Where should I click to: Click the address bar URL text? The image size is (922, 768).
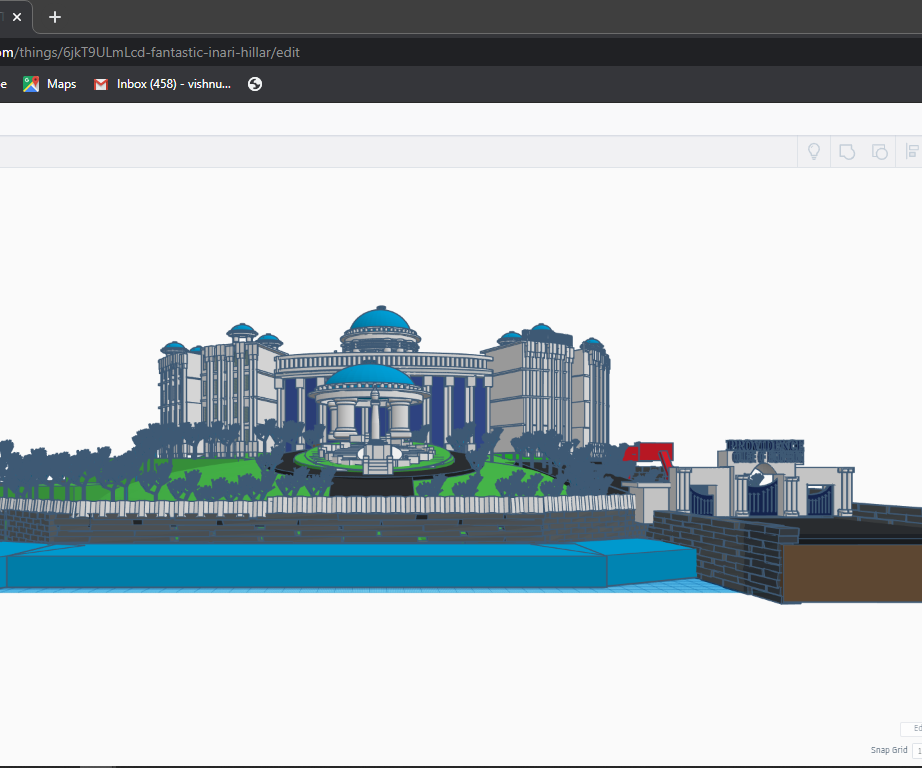(x=150, y=52)
